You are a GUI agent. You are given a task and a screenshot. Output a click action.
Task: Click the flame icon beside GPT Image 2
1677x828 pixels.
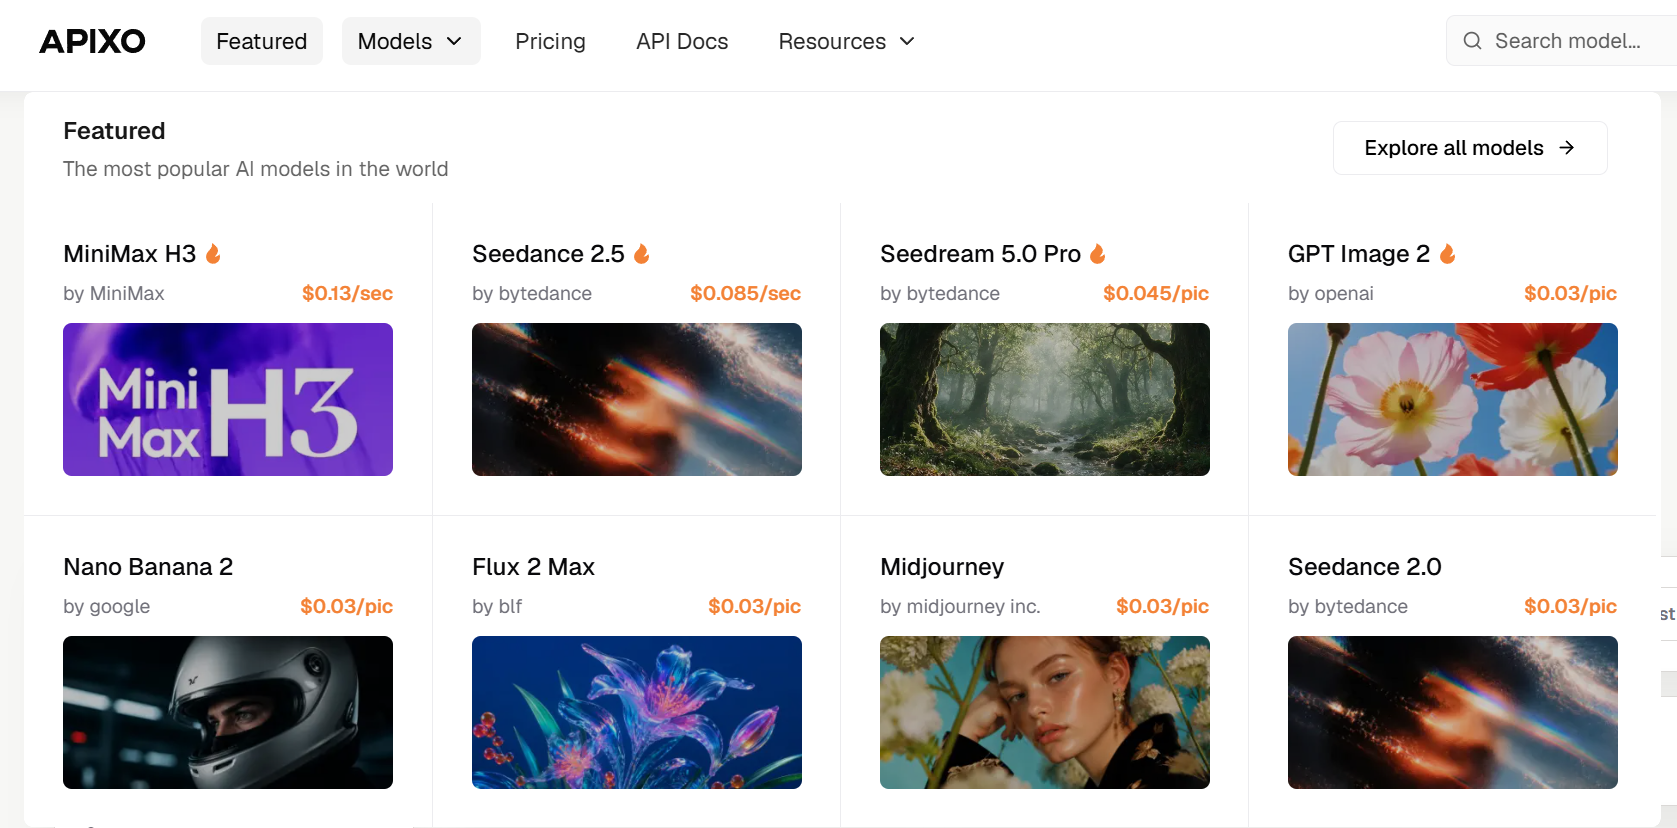(x=1448, y=254)
